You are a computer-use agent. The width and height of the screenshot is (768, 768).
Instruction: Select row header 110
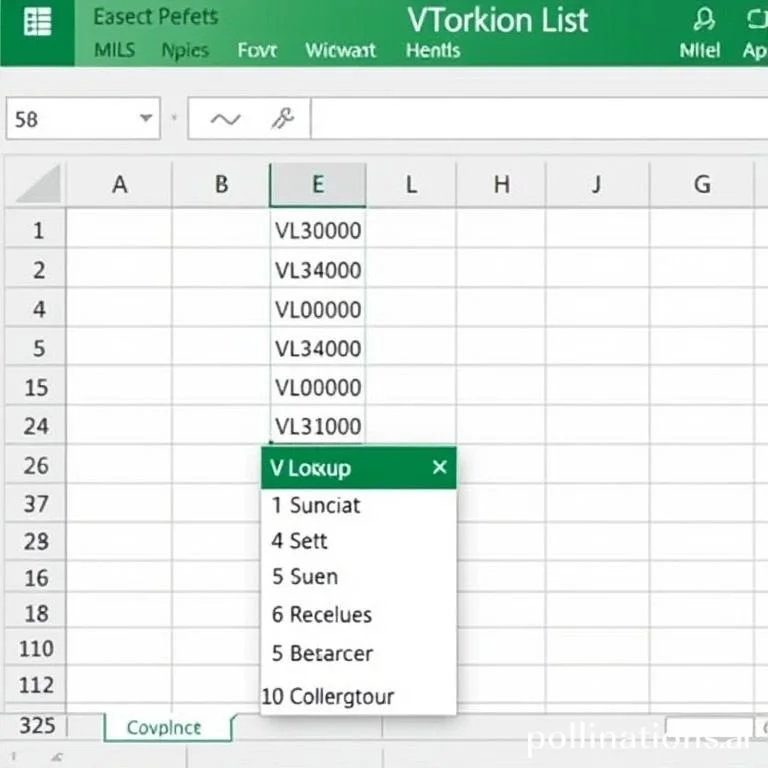(35, 648)
